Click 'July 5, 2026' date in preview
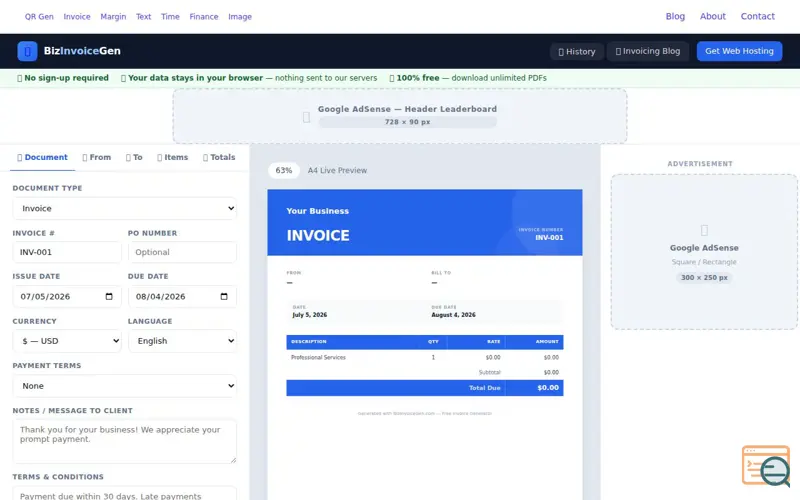800x500 pixels. tap(310, 315)
